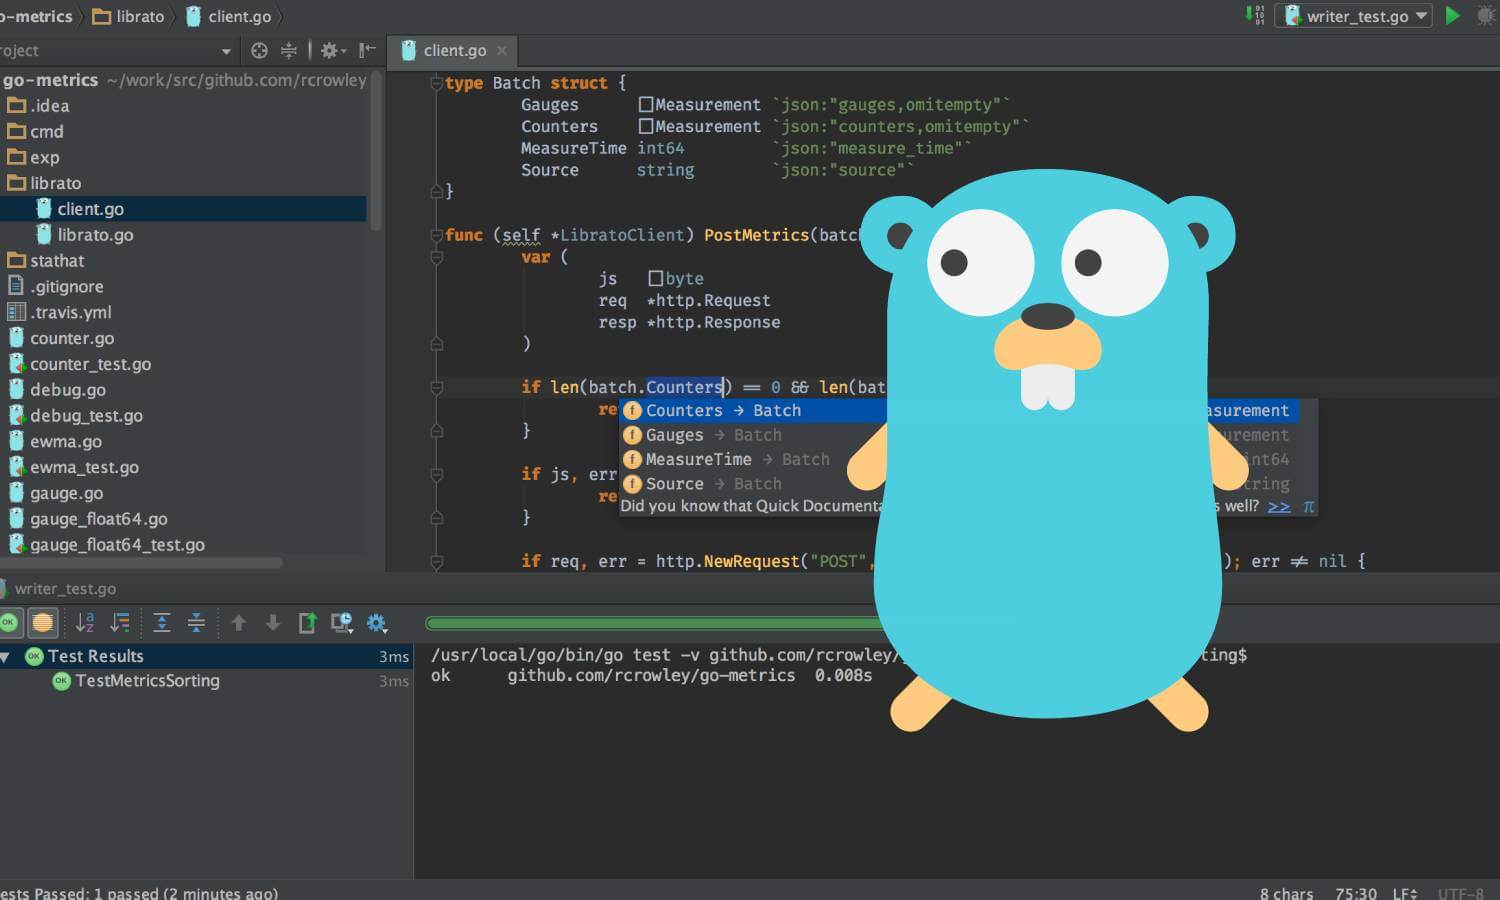Collapse the var block fold marker
1500x900 pixels.
coord(436,257)
